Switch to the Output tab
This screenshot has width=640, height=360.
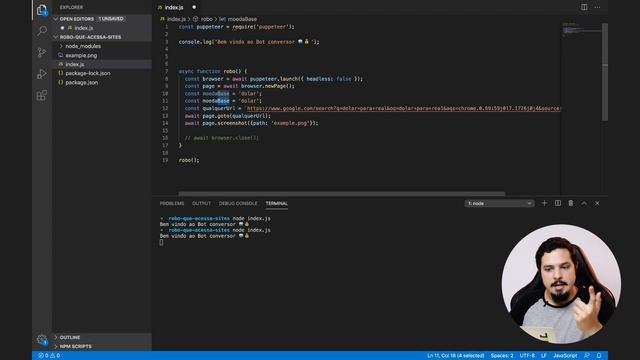click(201, 203)
